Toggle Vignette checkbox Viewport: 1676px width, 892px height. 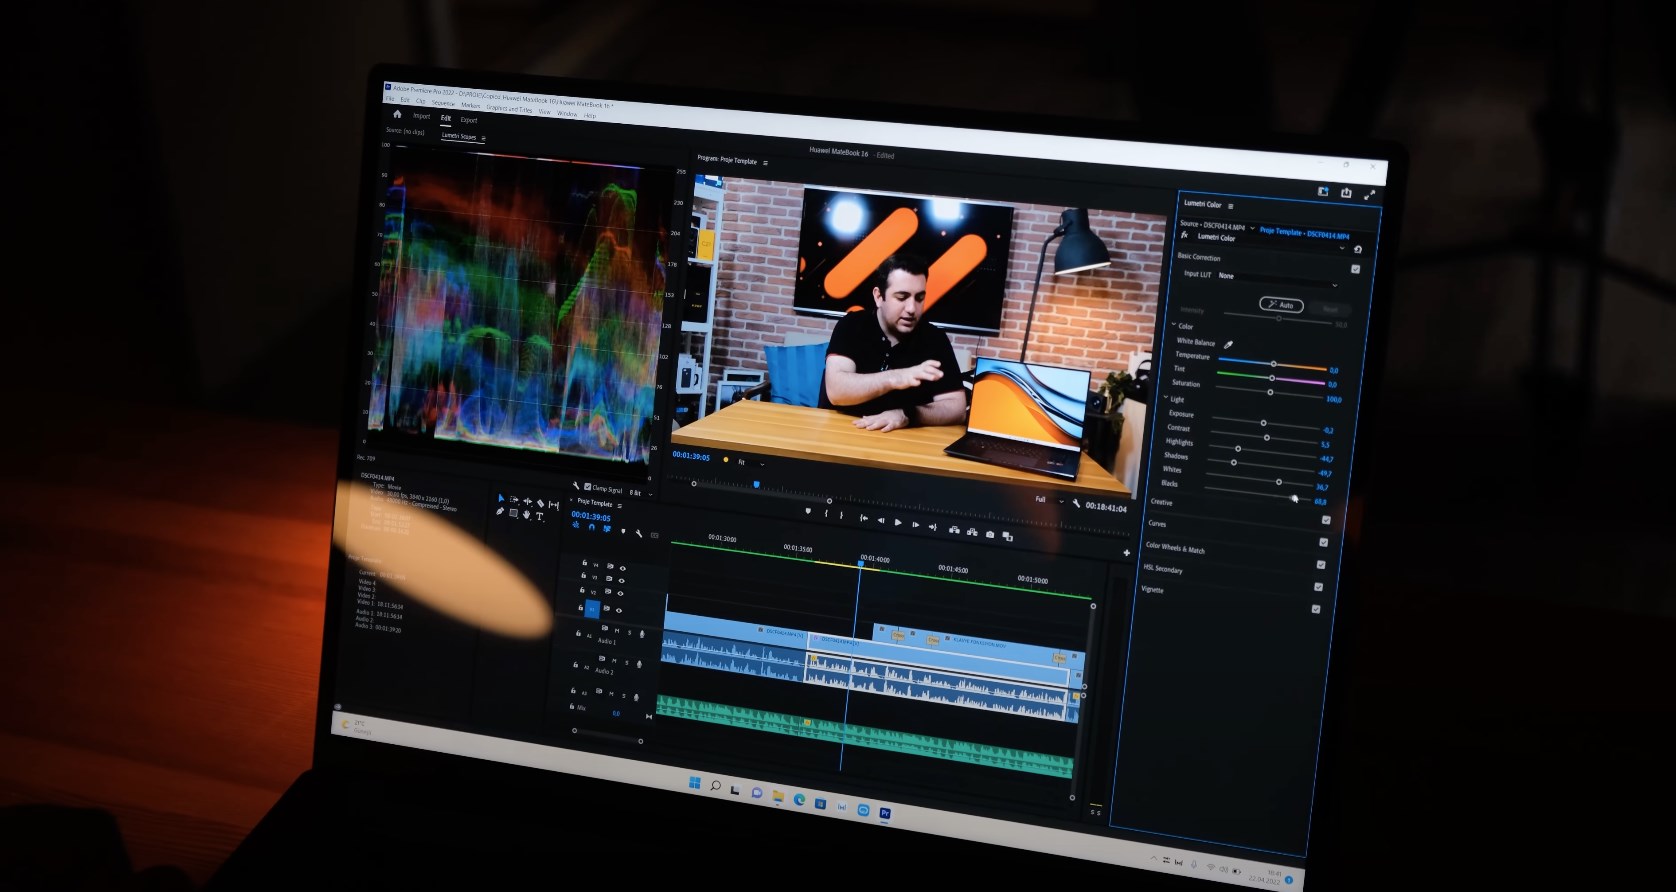coord(1316,609)
